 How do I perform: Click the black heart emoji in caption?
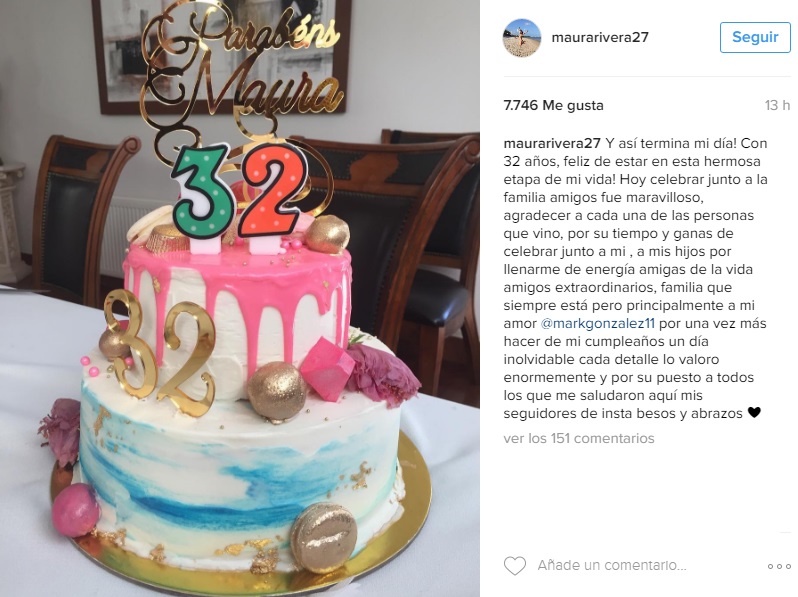coord(754,412)
